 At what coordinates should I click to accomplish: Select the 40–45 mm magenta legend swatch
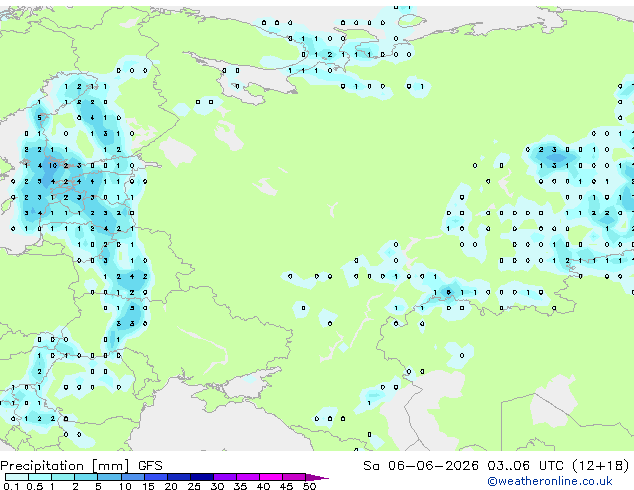coord(271,477)
